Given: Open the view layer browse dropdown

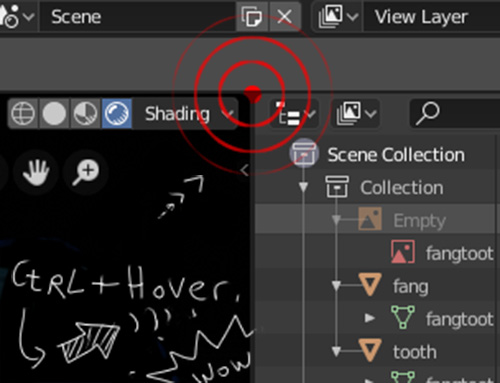Looking at the screenshot, I should (337, 16).
